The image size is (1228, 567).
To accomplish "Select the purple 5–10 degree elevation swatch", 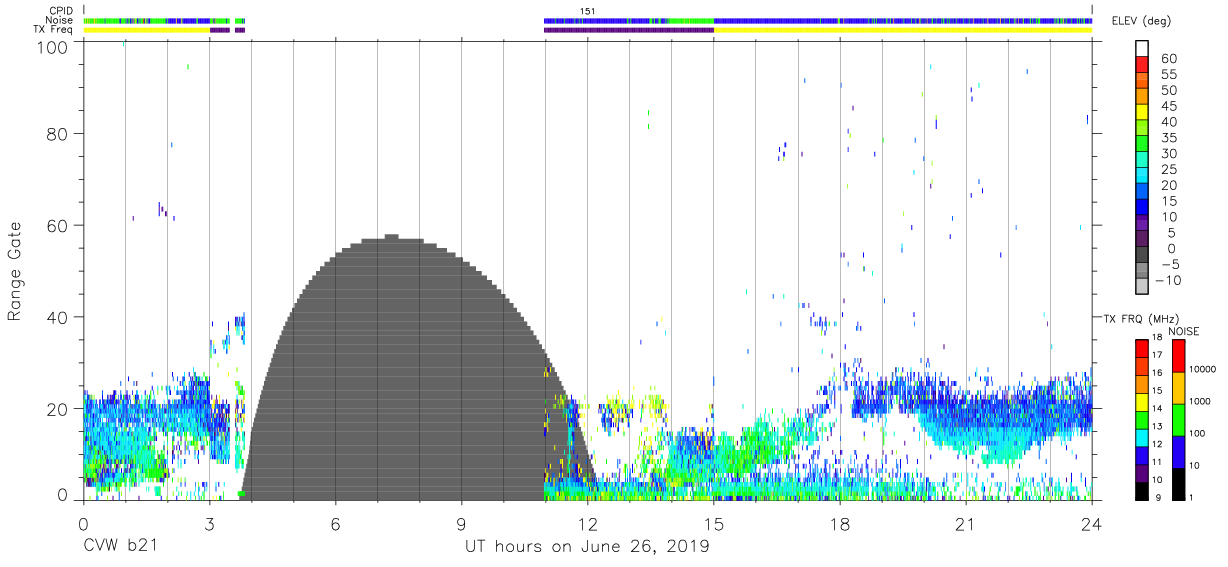I will pyautogui.click(x=1142, y=223).
